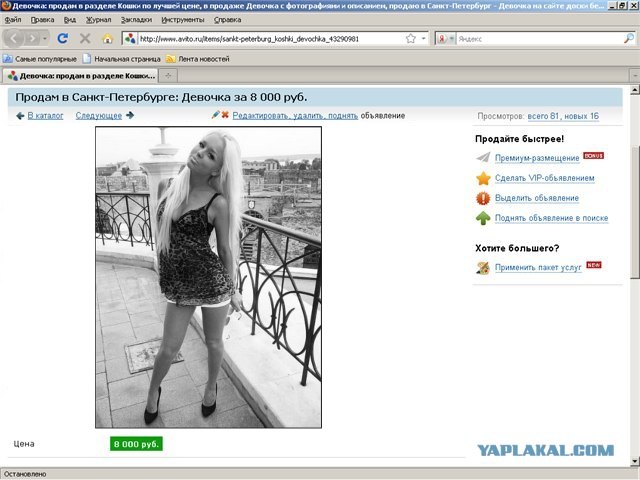Open the Журнал menu

pyautogui.click(x=98, y=20)
